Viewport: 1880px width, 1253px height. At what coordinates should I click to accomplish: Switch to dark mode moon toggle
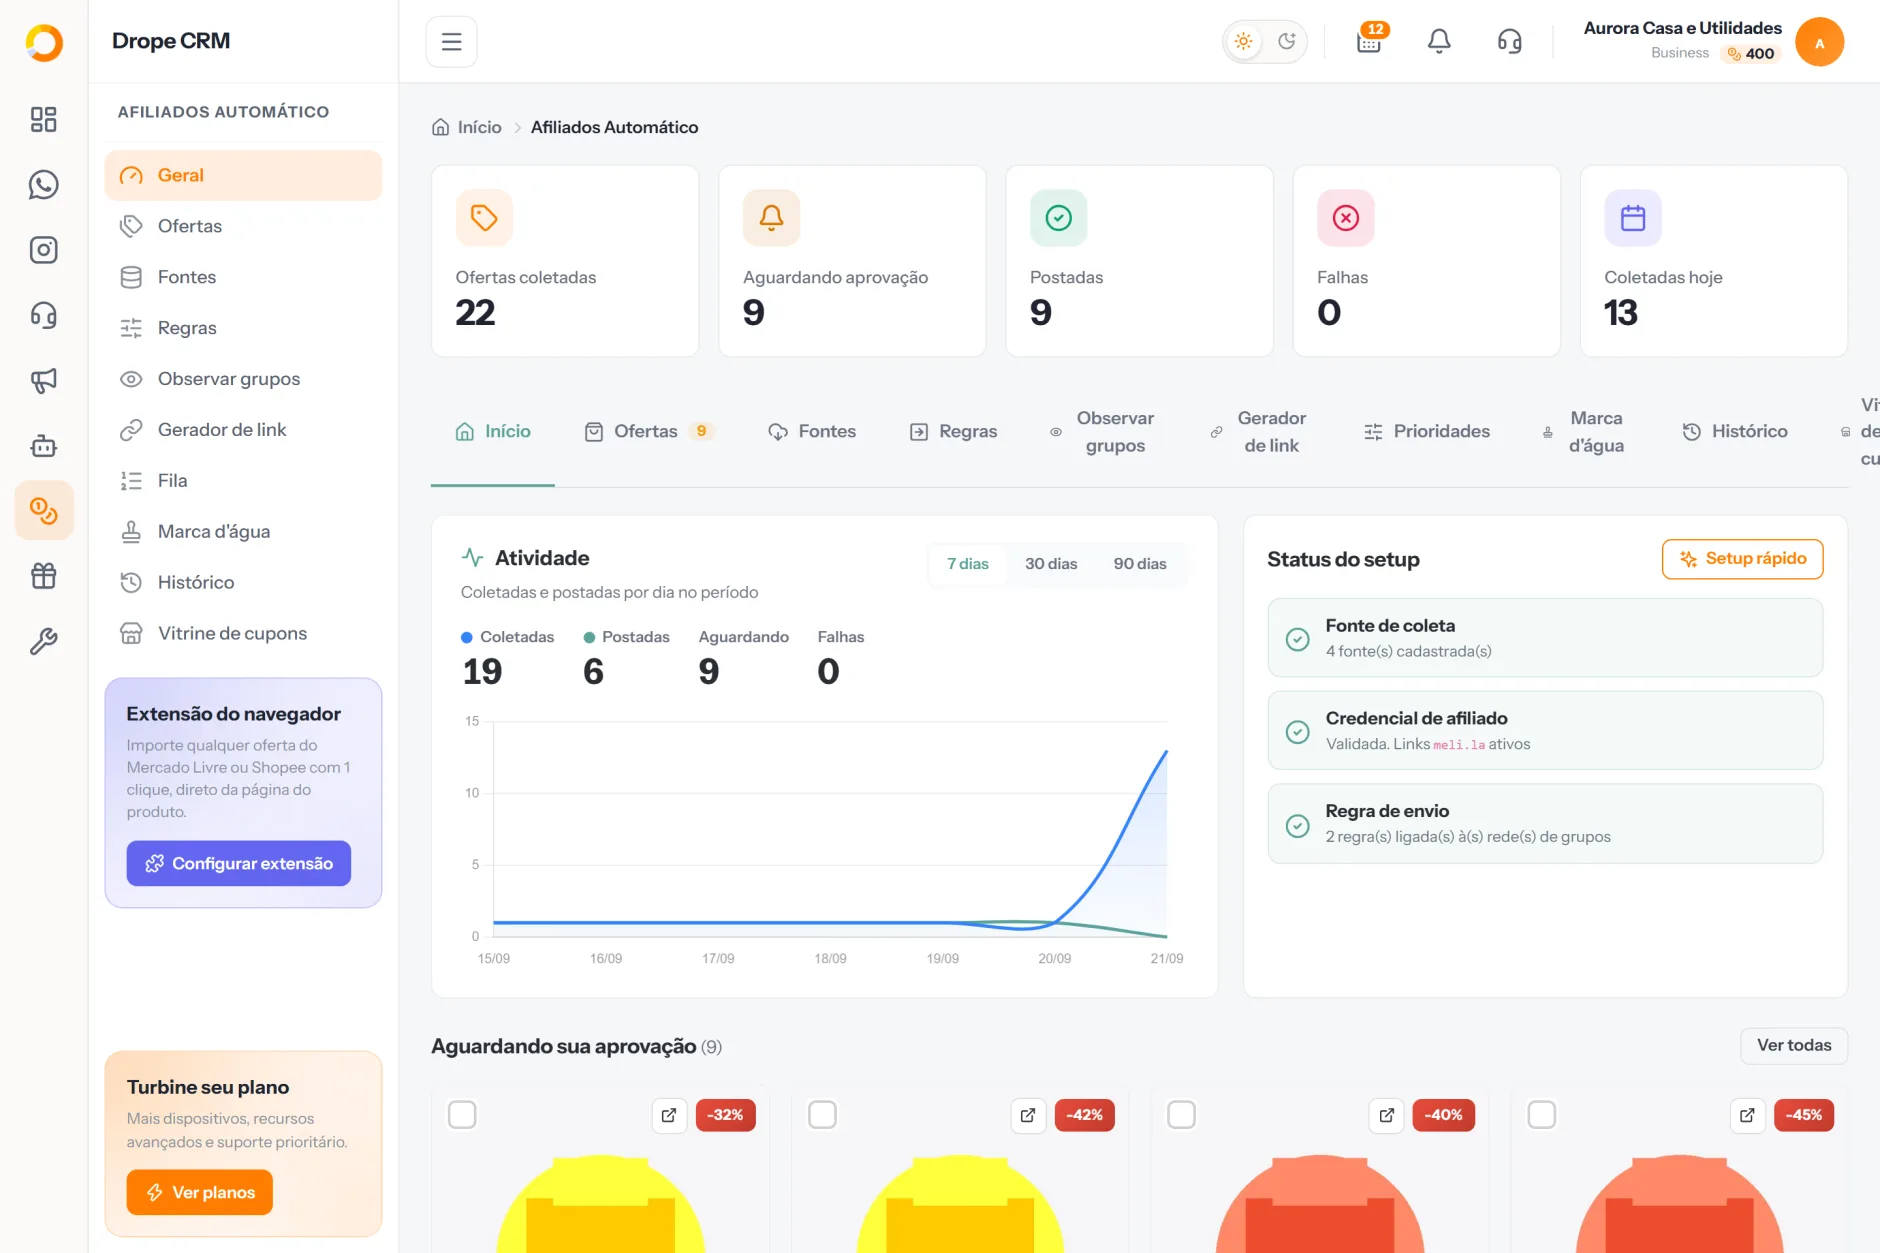1287,41
